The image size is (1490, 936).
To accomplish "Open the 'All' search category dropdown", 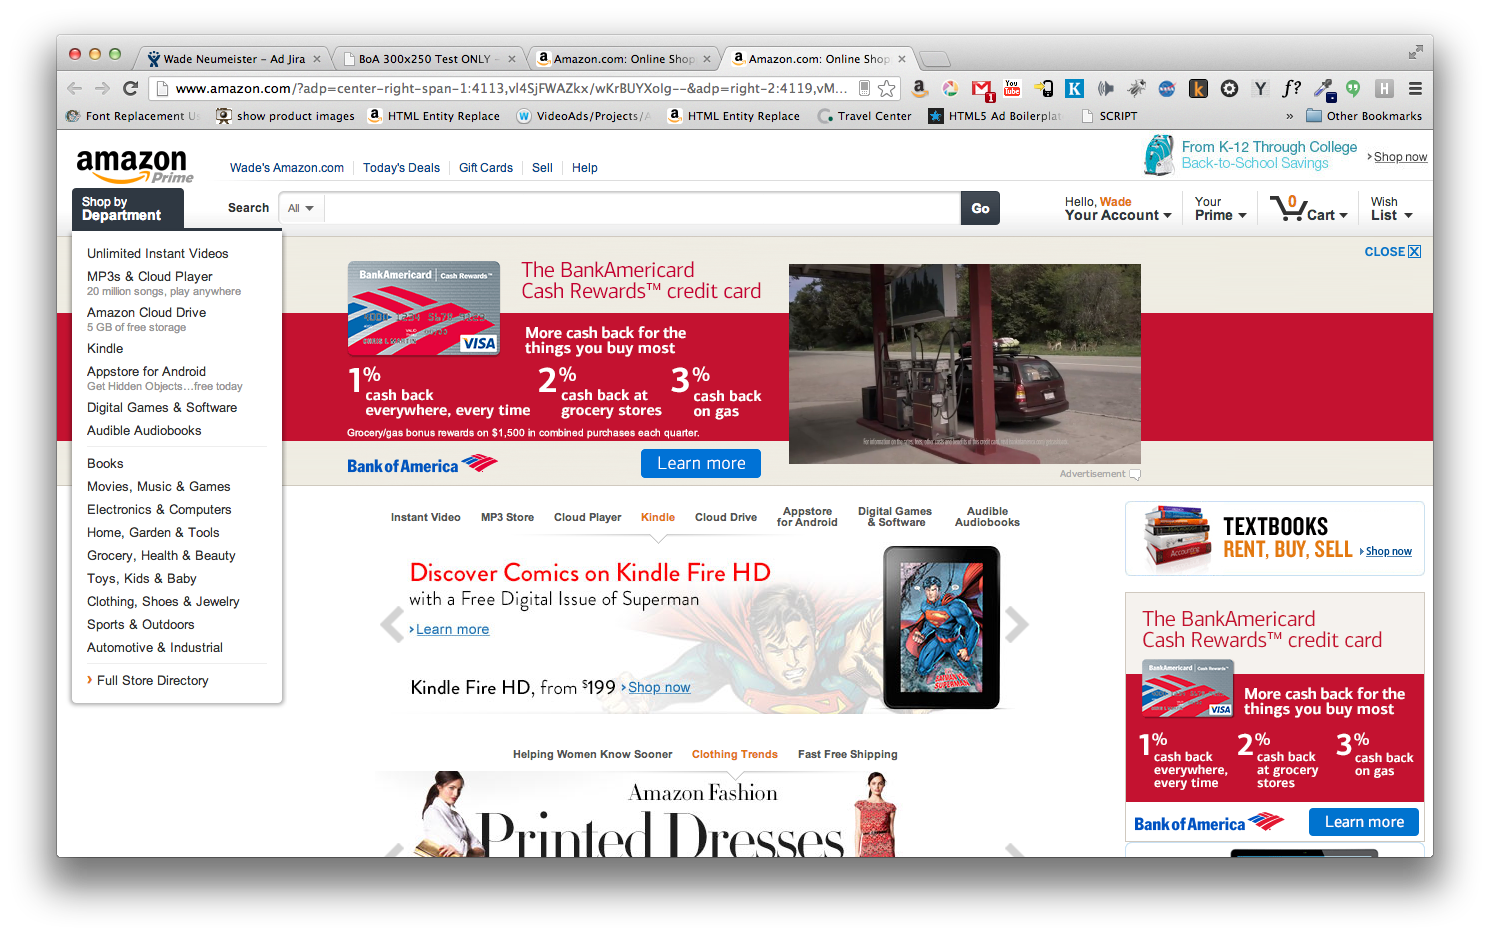I will [x=300, y=208].
